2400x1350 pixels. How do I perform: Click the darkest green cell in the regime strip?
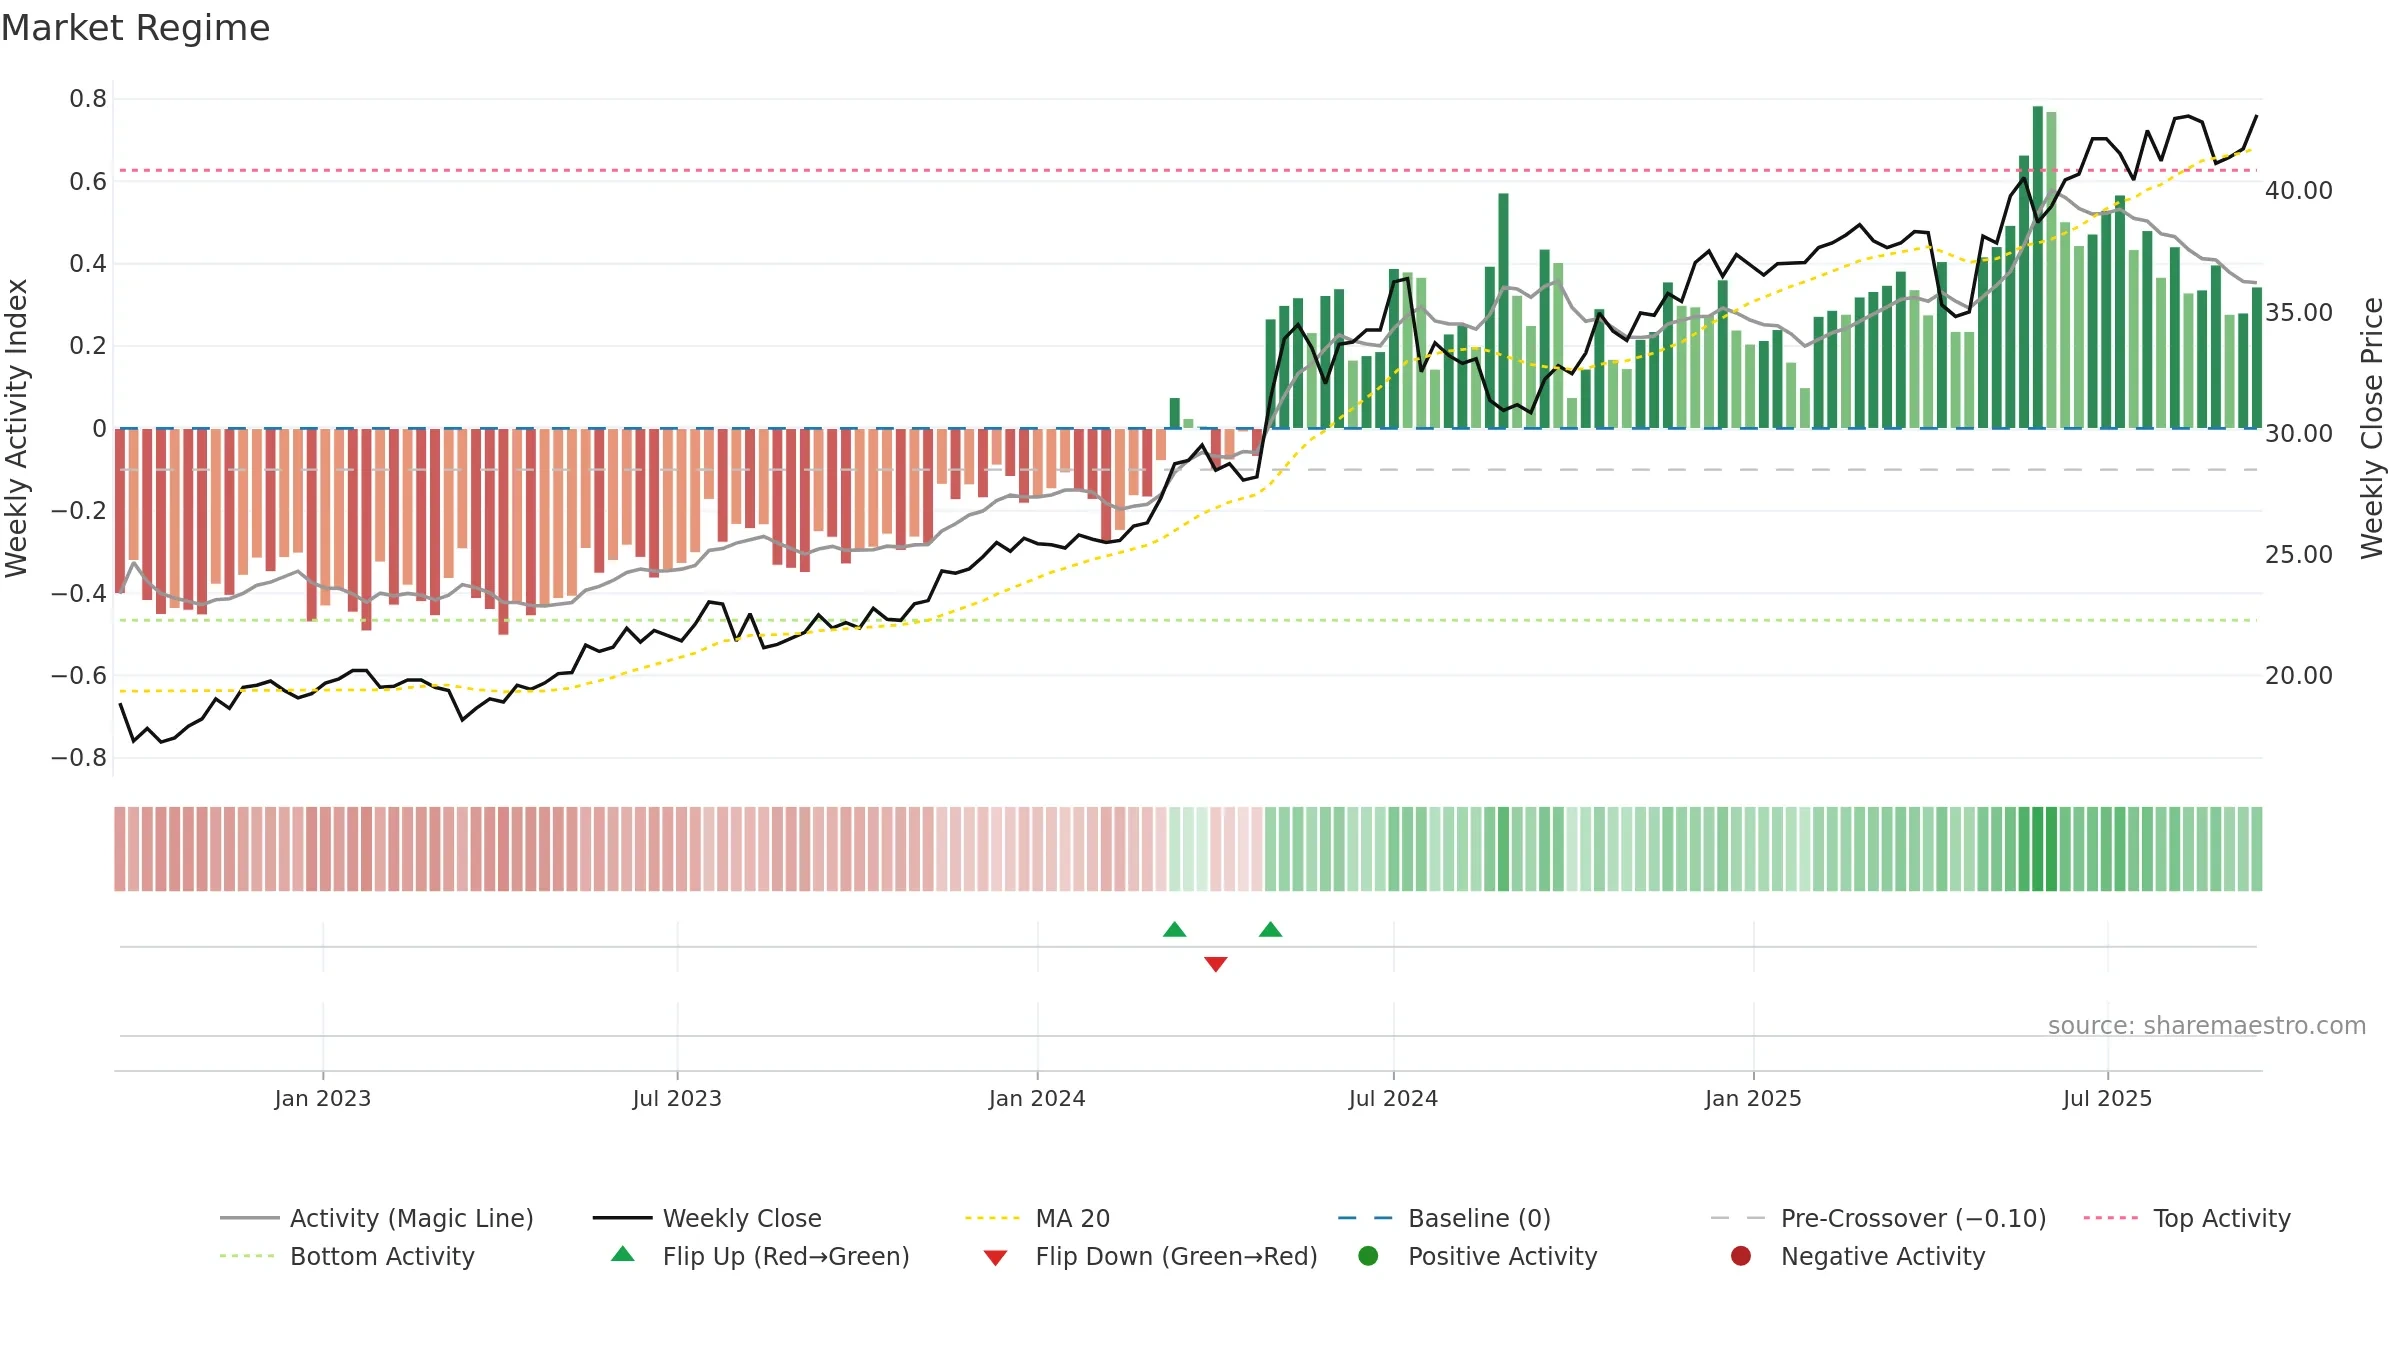point(2037,849)
